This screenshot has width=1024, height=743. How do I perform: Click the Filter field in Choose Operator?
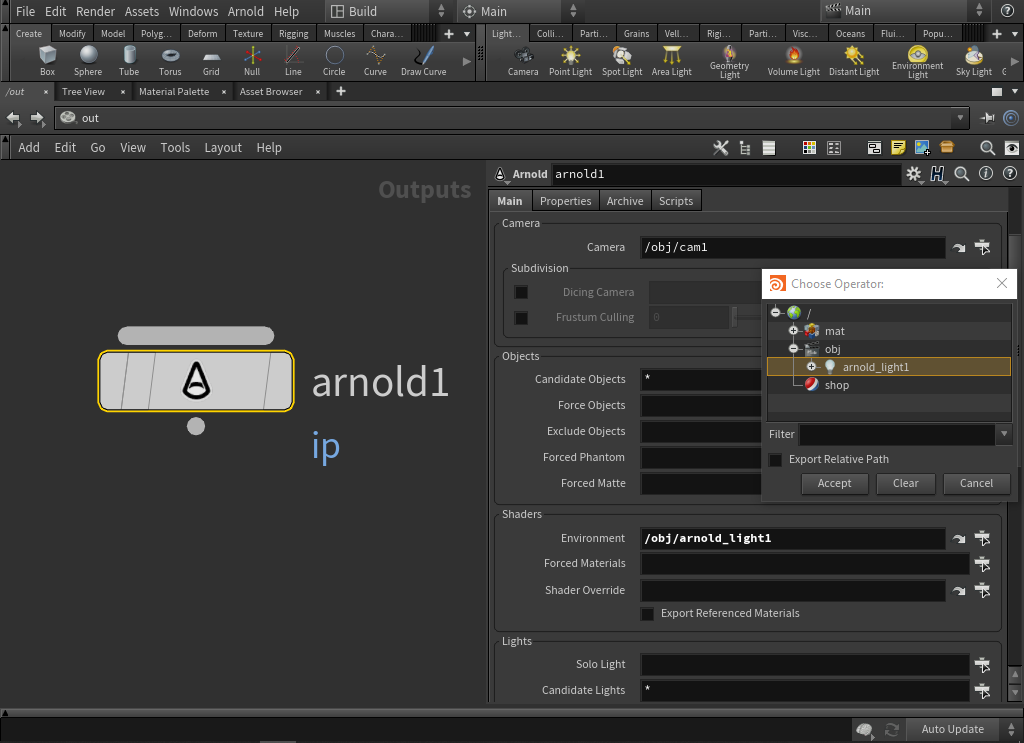click(x=897, y=434)
